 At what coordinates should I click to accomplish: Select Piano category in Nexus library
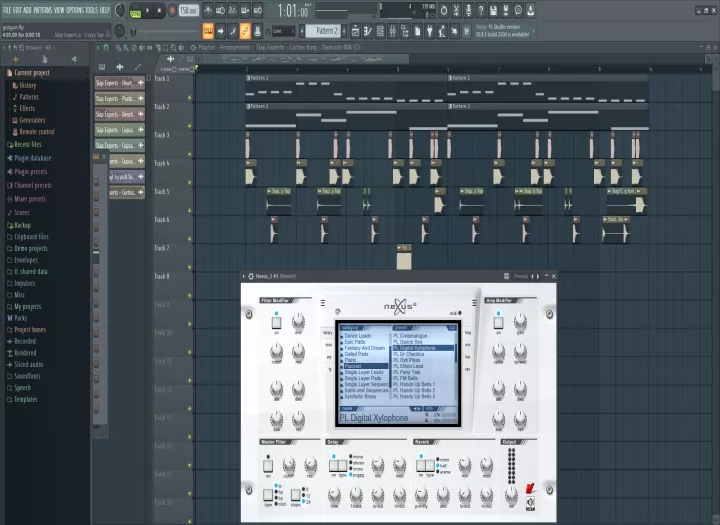pyautogui.click(x=350, y=360)
